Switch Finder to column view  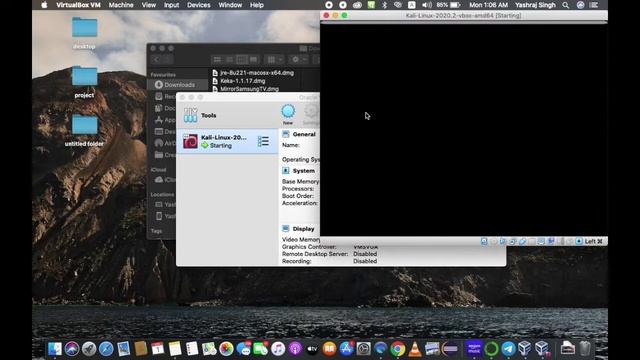242,60
